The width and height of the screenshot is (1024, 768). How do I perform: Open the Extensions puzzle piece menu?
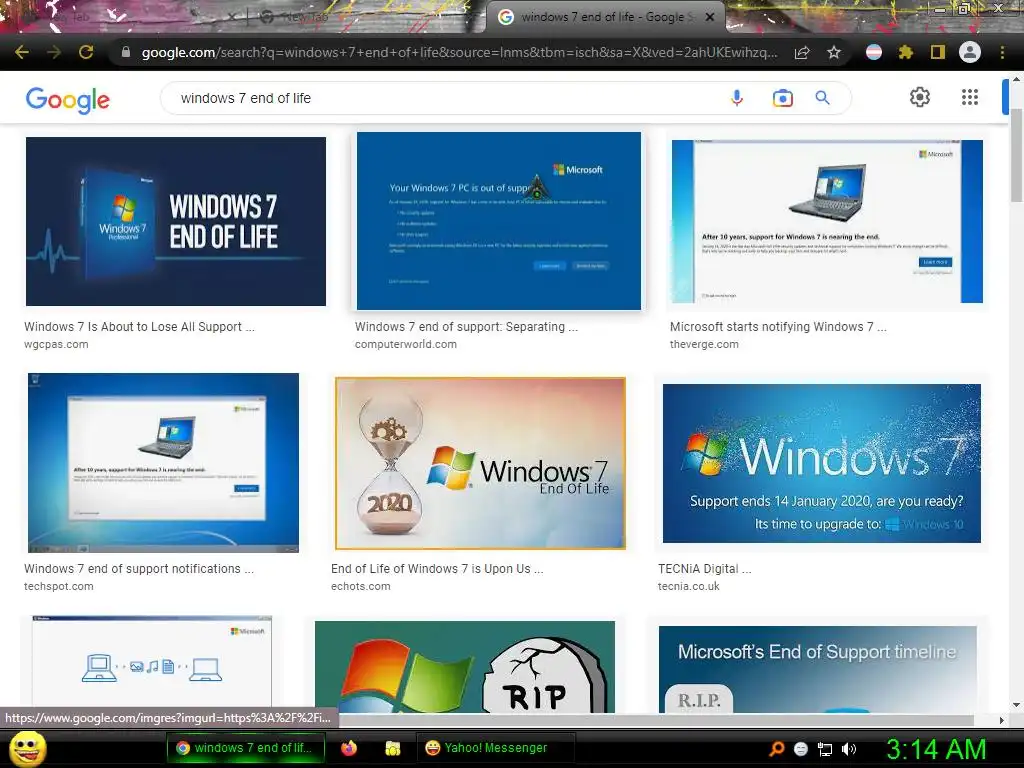coord(905,52)
